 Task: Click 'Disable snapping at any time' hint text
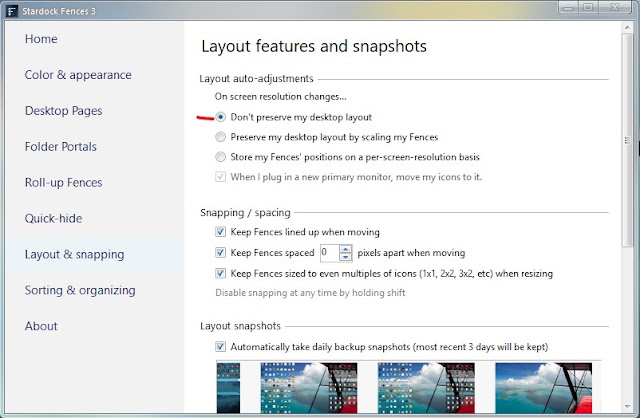pyautogui.click(x=310, y=293)
